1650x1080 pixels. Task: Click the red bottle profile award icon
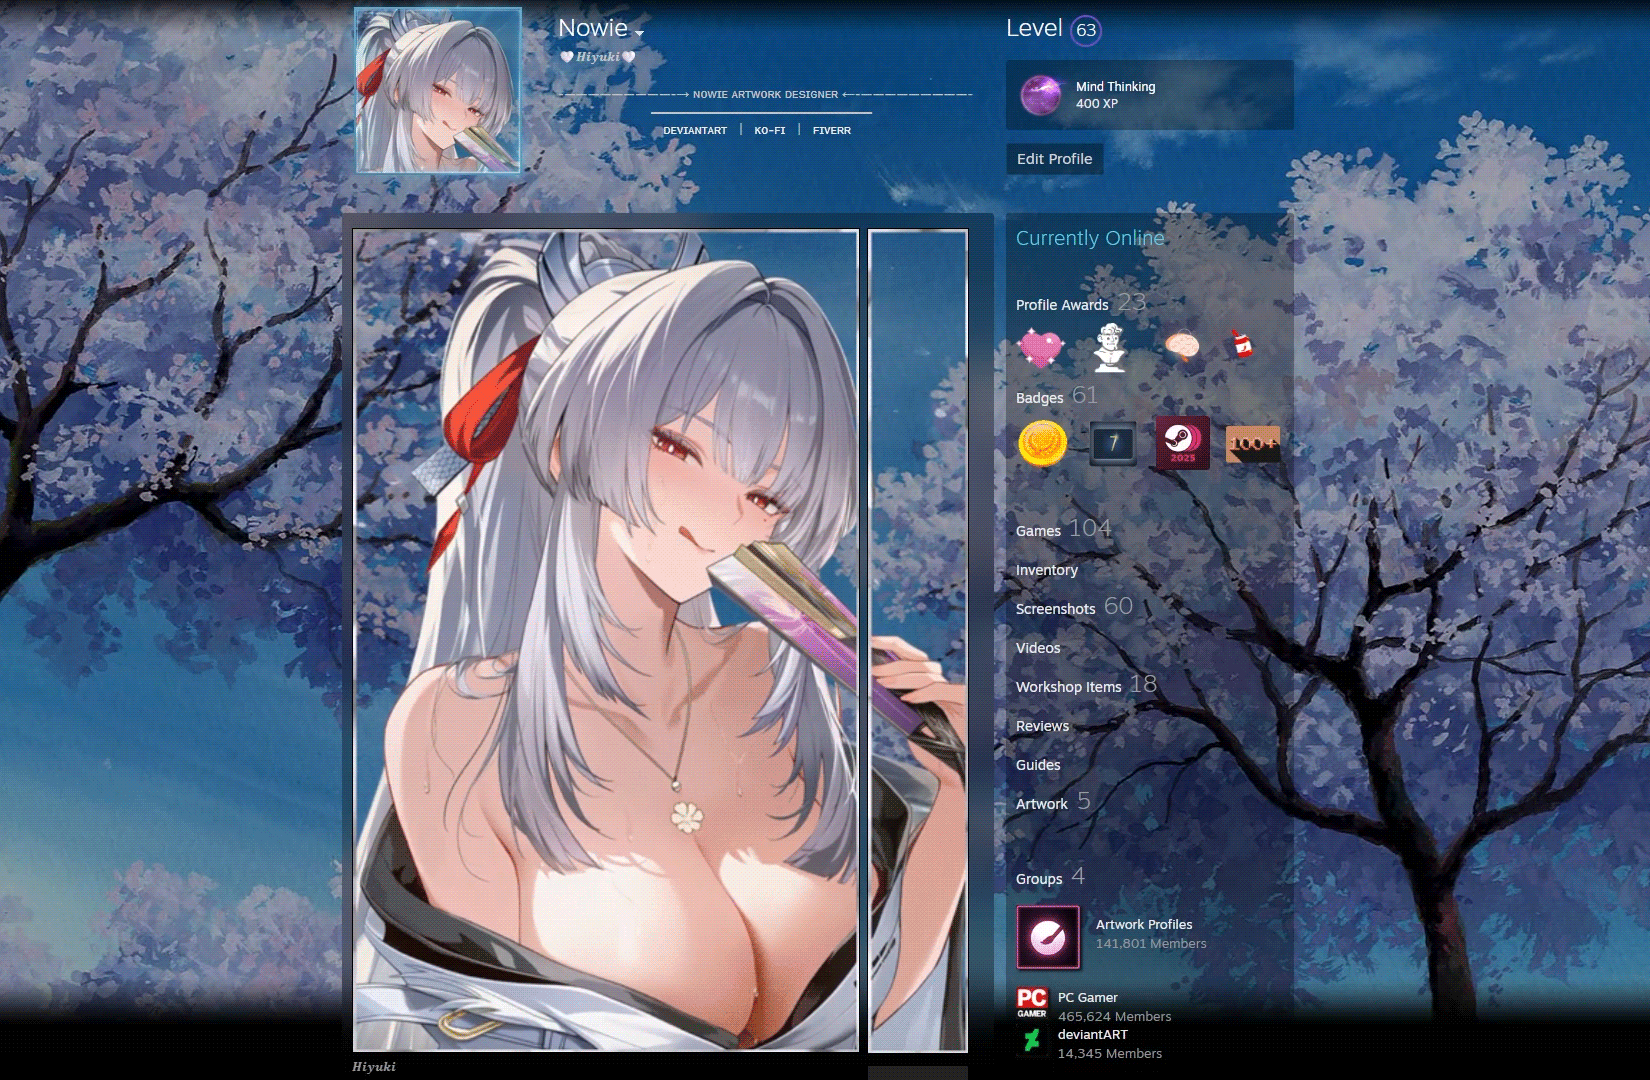pos(1241,346)
